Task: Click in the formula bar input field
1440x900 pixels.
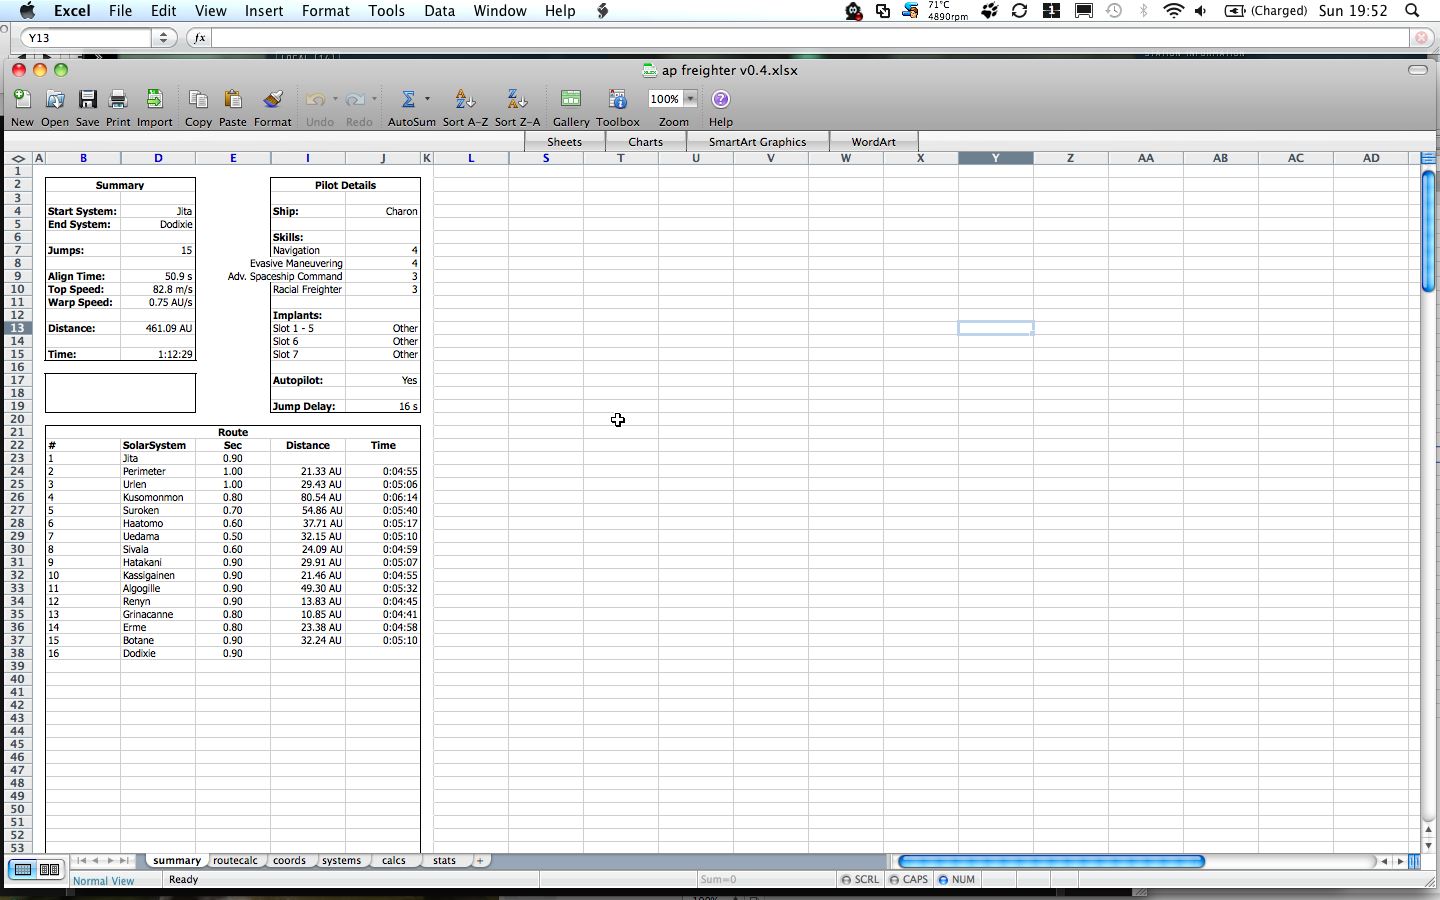Action: click(810, 38)
